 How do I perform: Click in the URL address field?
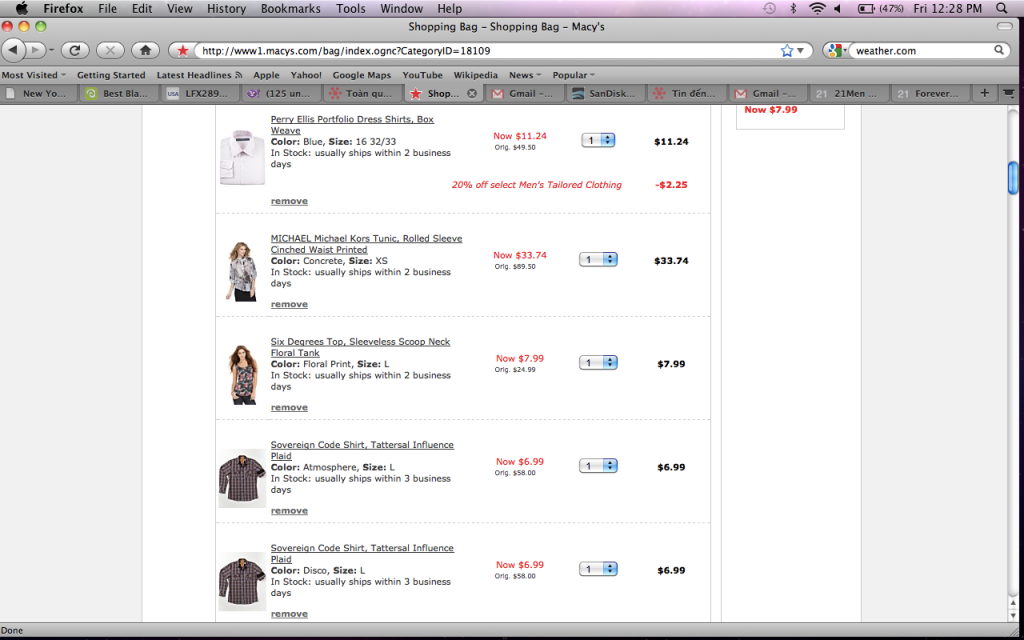tap(480, 50)
